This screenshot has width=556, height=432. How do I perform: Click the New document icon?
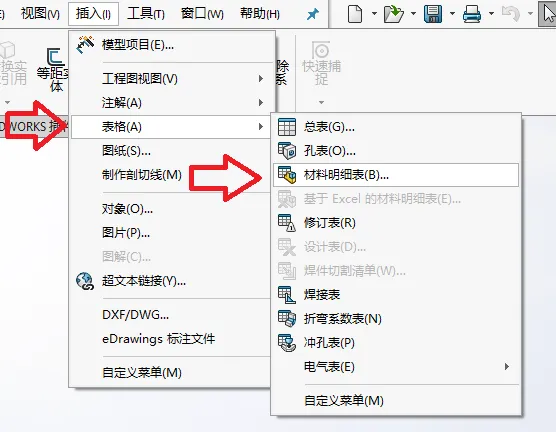click(x=355, y=14)
